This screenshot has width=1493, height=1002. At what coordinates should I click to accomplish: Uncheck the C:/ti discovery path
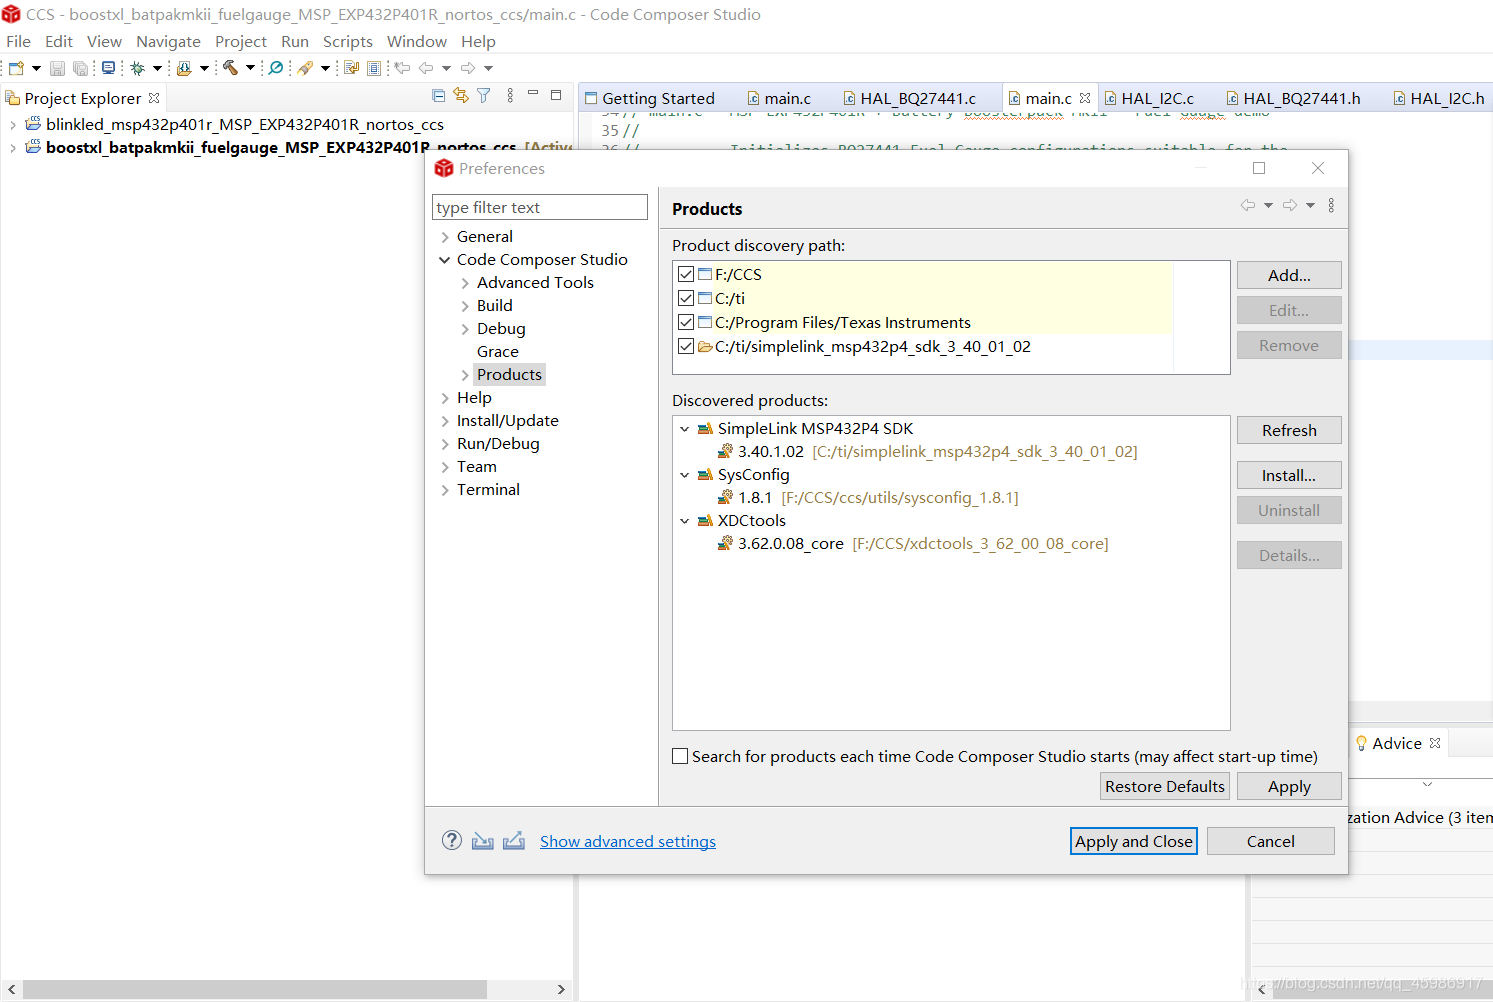(686, 298)
